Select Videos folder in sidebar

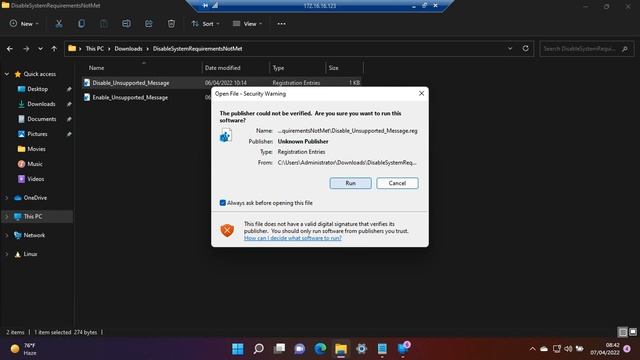36,179
